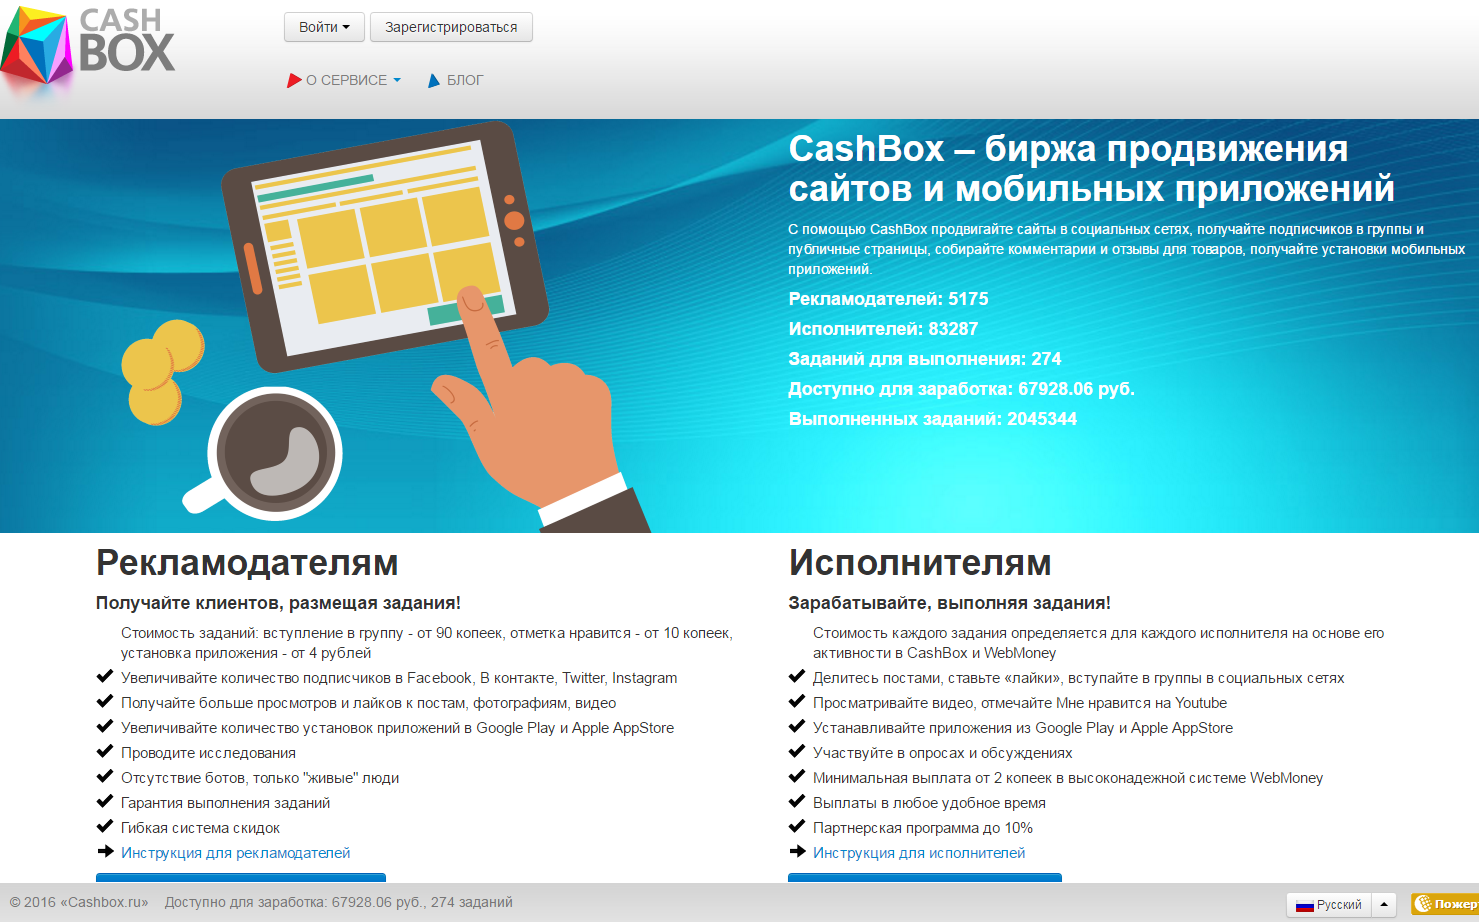The width and height of the screenshot is (1479, 922).
Task: Click the checkmark beside Выплаты в любое удобное время
Action: tap(797, 801)
